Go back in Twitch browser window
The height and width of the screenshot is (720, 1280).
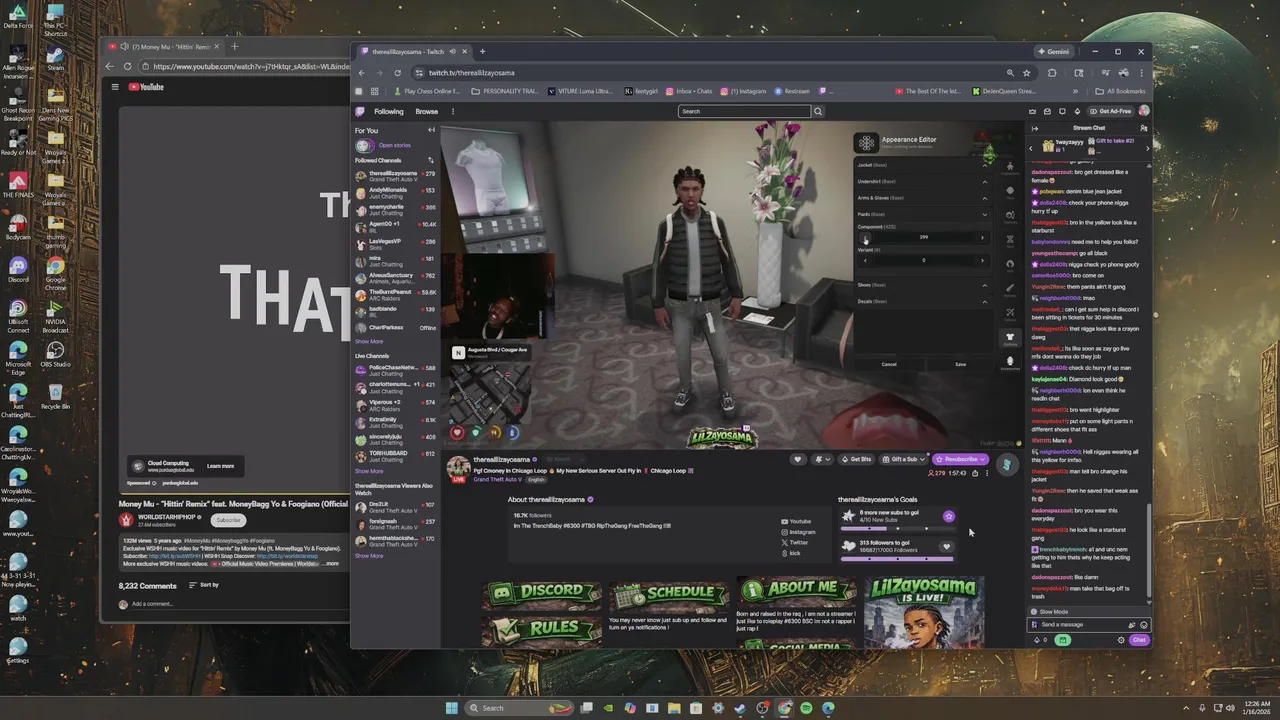click(362, 72)
